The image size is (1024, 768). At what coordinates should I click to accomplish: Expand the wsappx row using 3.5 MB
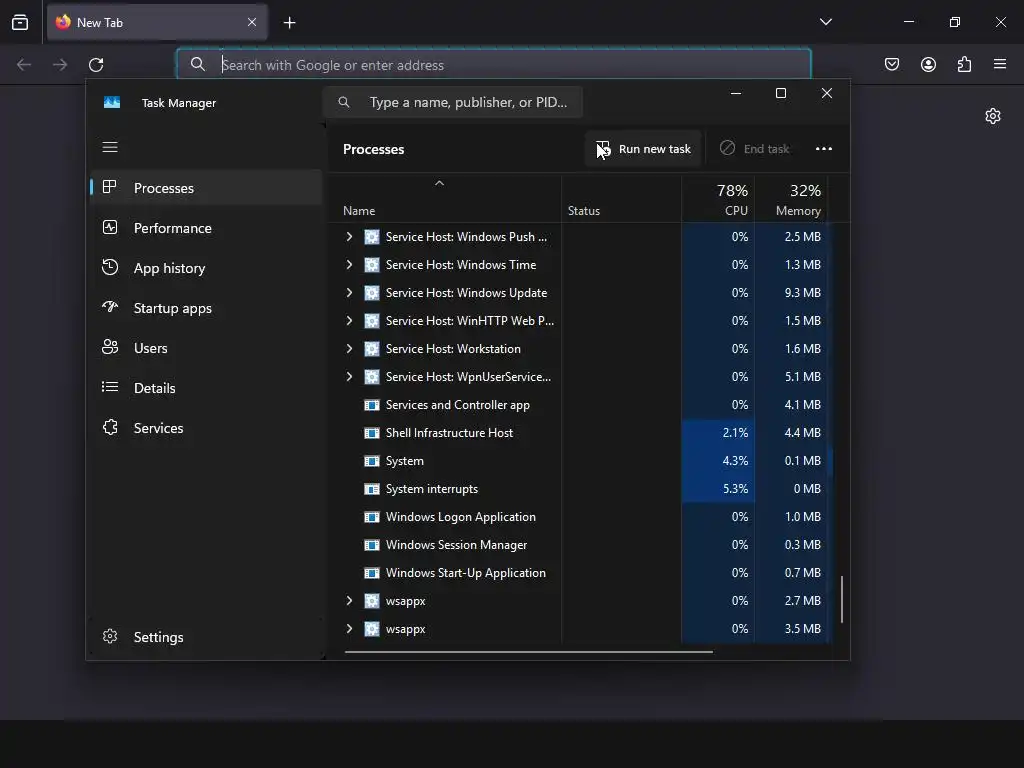tap(349, 629)
